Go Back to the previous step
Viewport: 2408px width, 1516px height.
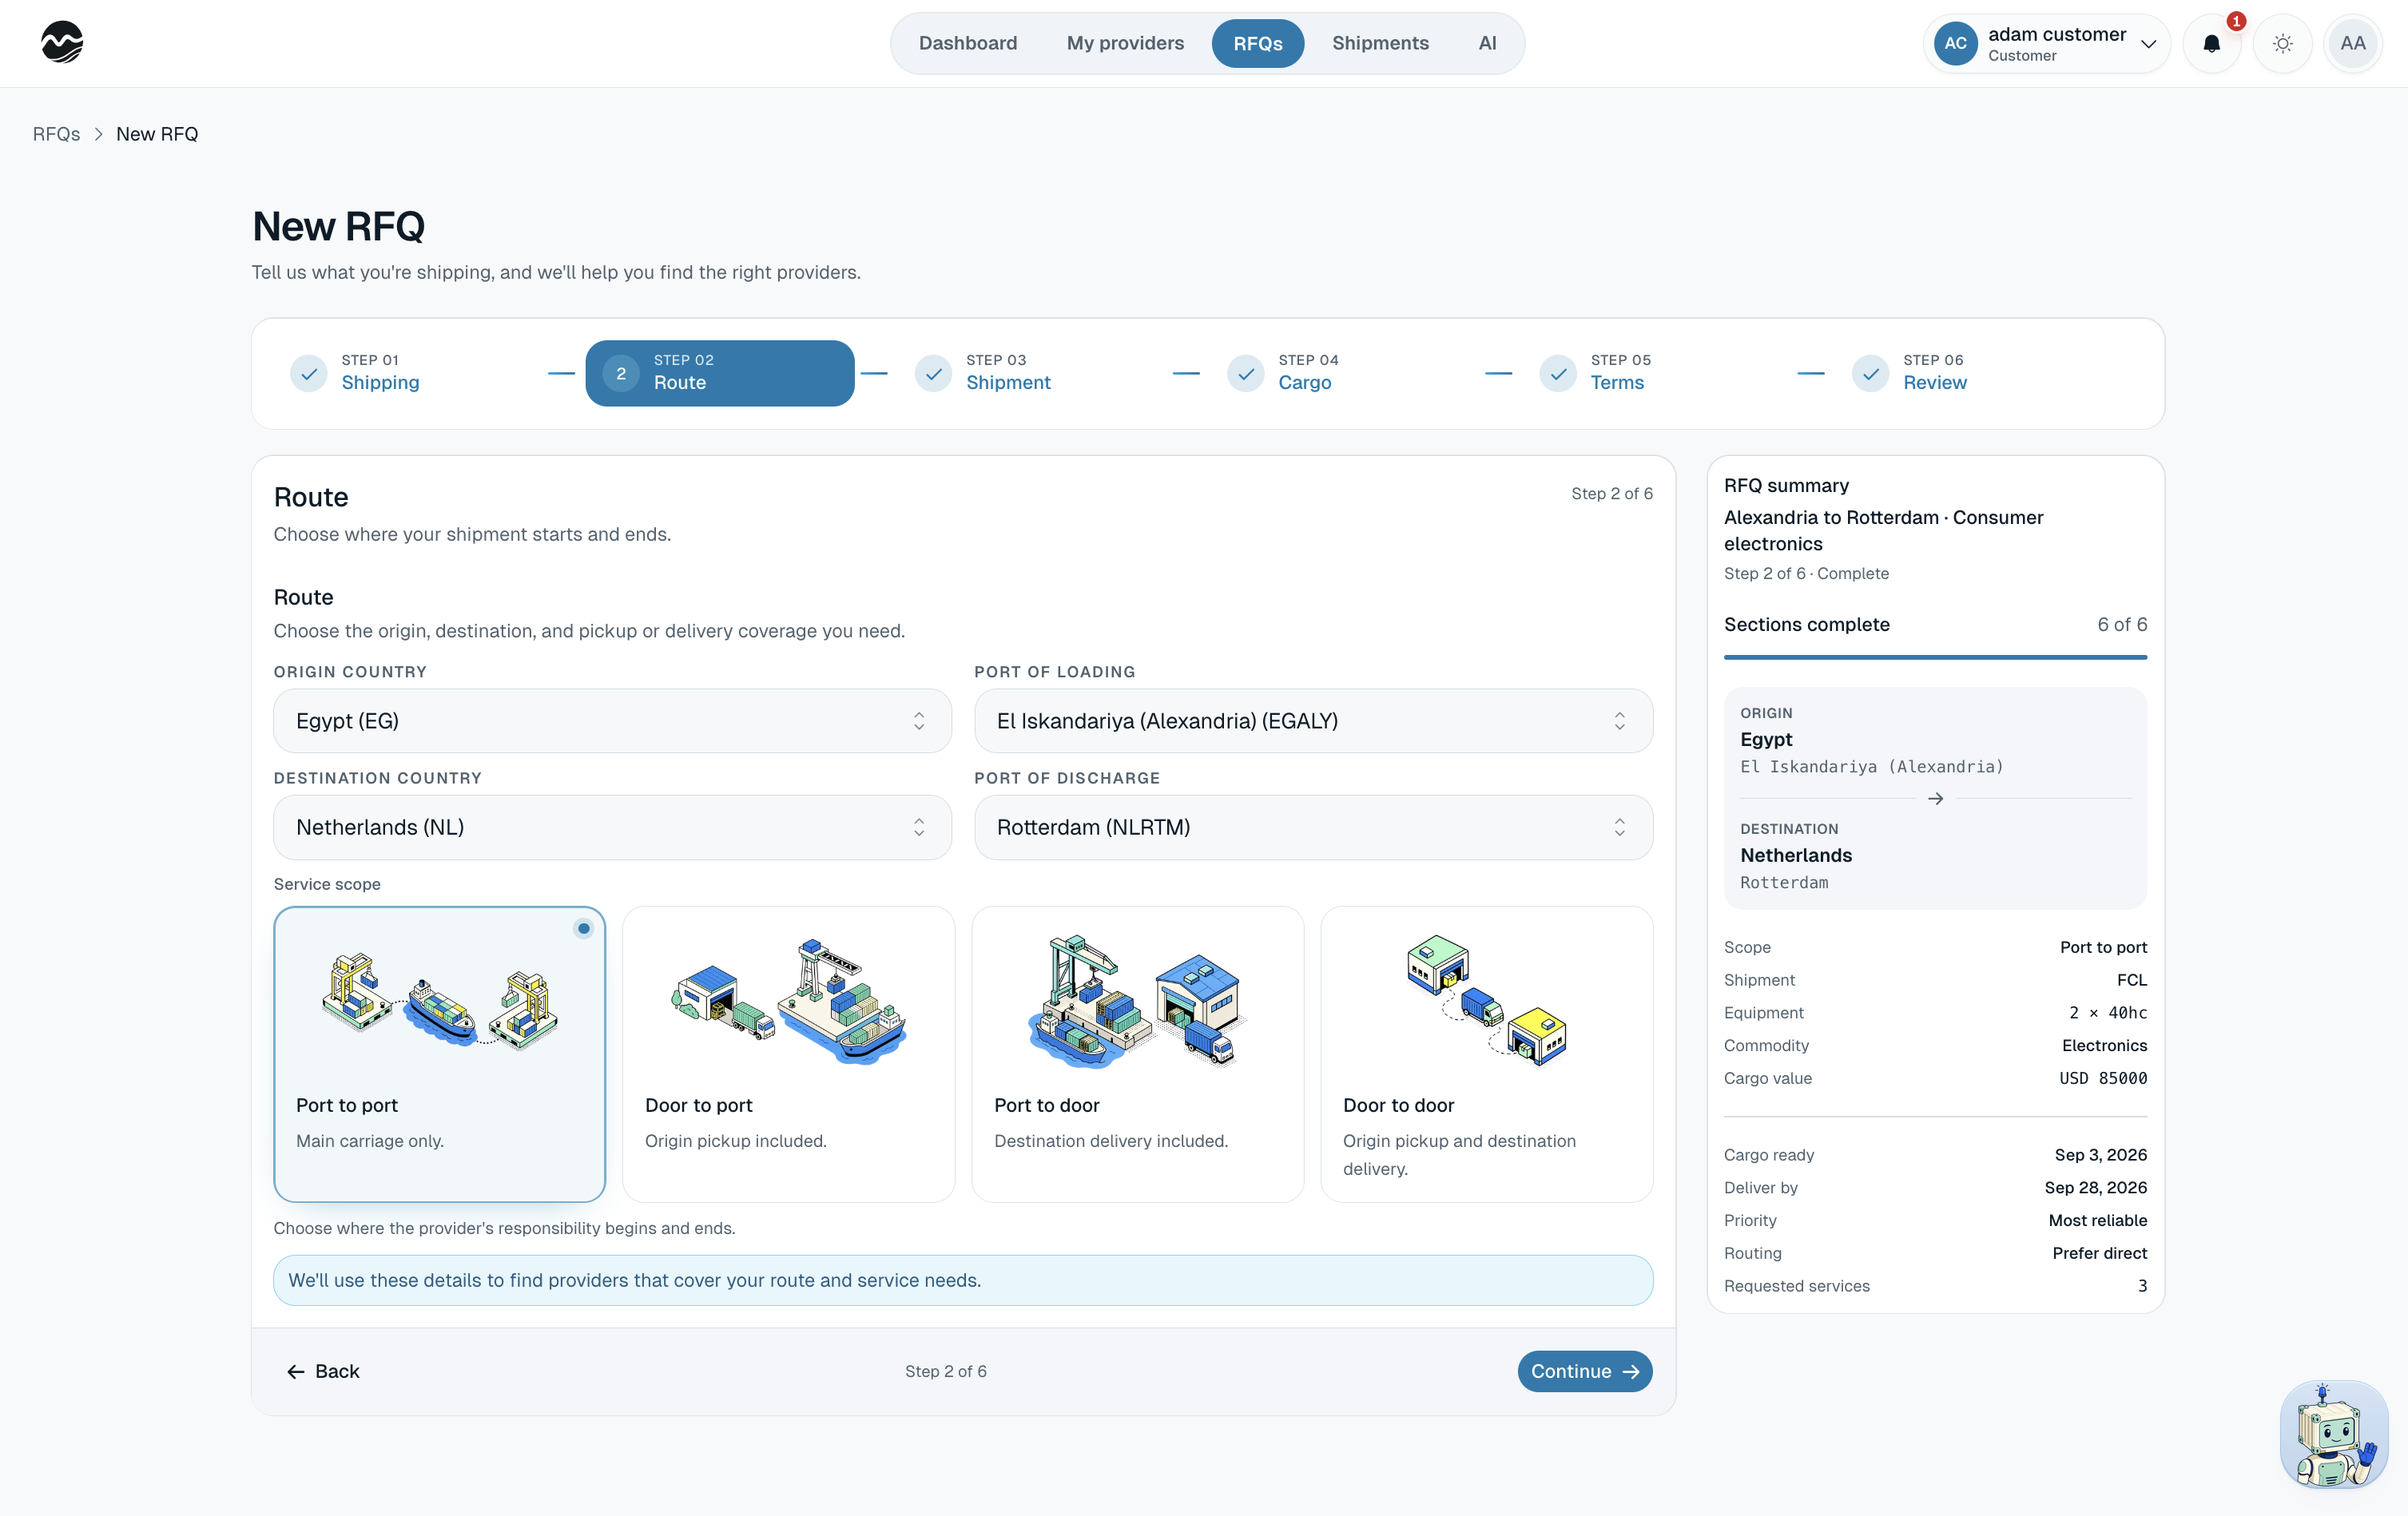(x=323, y=1371)
